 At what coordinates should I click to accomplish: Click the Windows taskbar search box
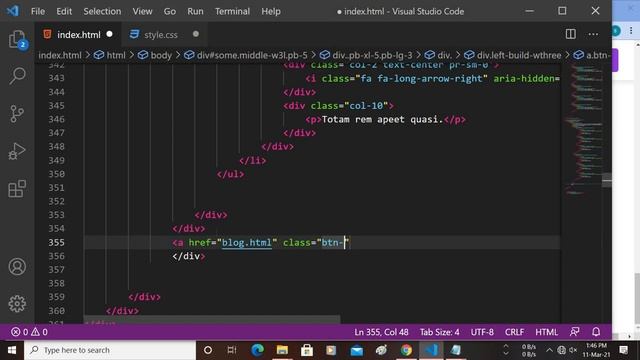[x=110, y=350]
